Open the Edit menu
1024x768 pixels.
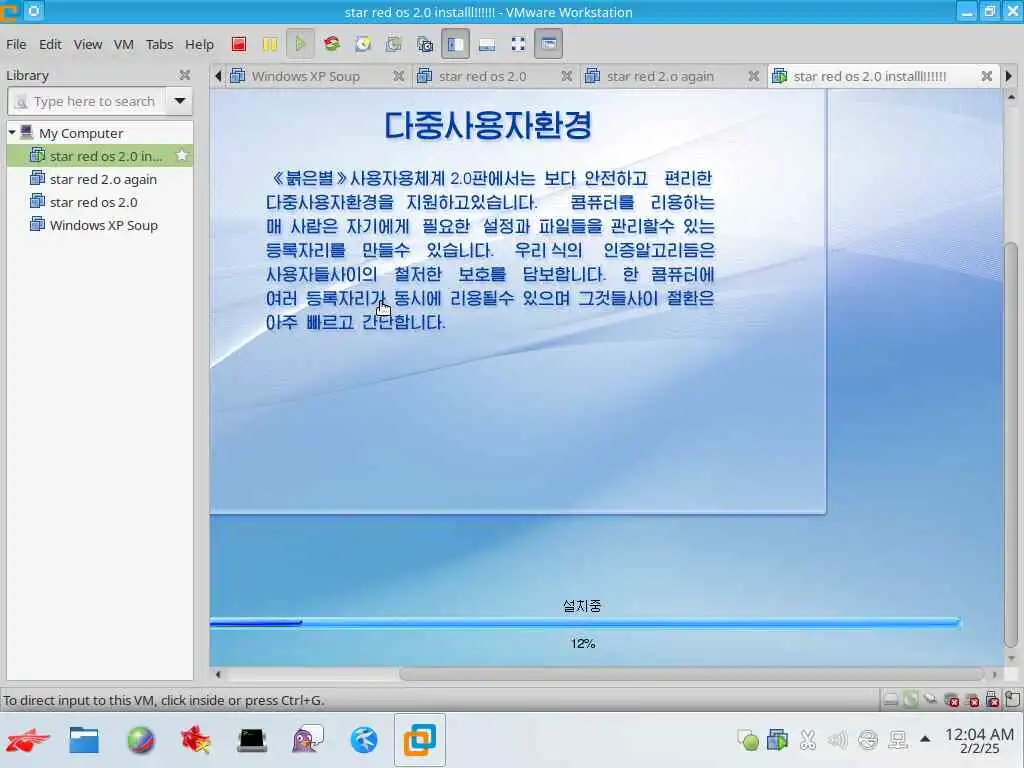tap(50, 44)
